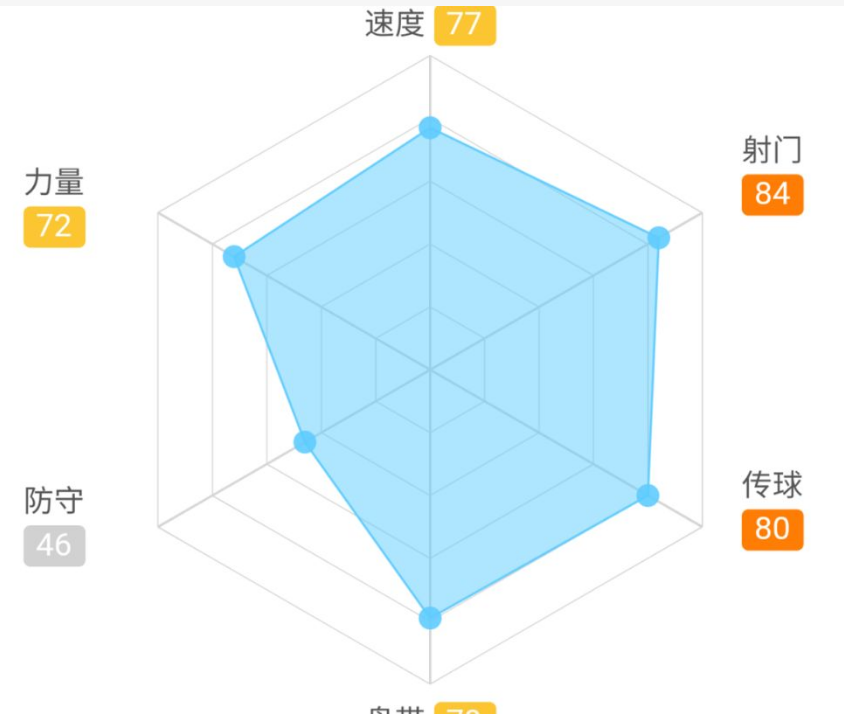This screenshot has width=844, height=714.
Task: Select the 传球 axis label
Action: click(772, 484)
